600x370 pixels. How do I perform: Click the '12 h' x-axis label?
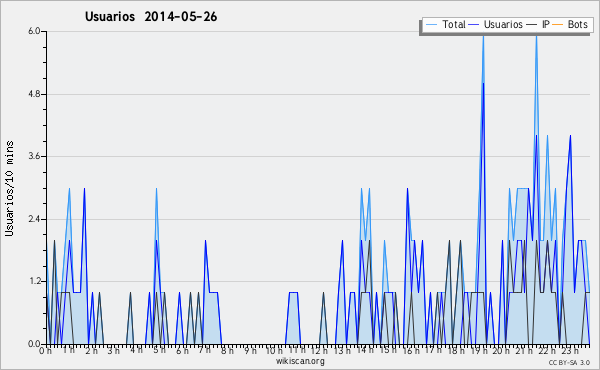click(319, 351)
